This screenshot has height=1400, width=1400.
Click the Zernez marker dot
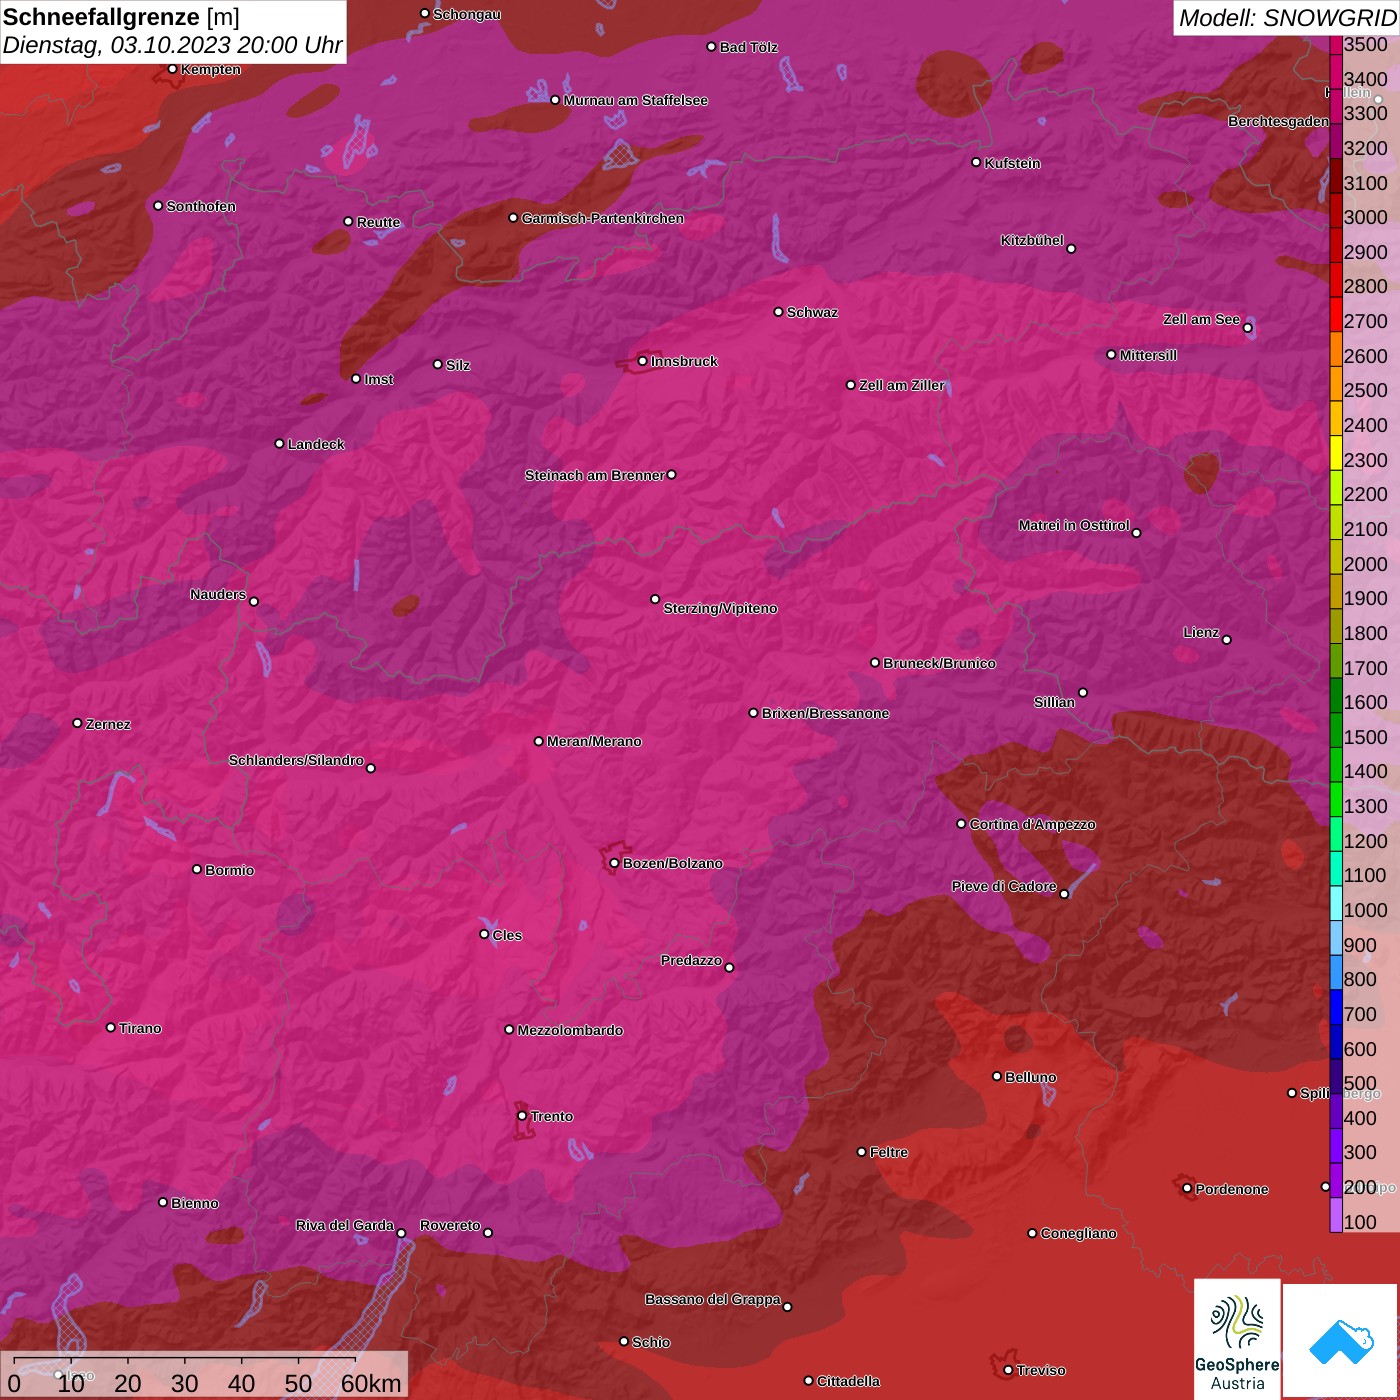click(78, 723)
